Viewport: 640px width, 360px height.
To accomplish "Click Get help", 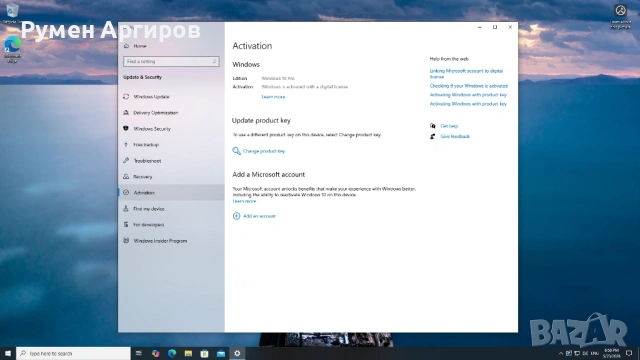I will (x=444, y=126).
